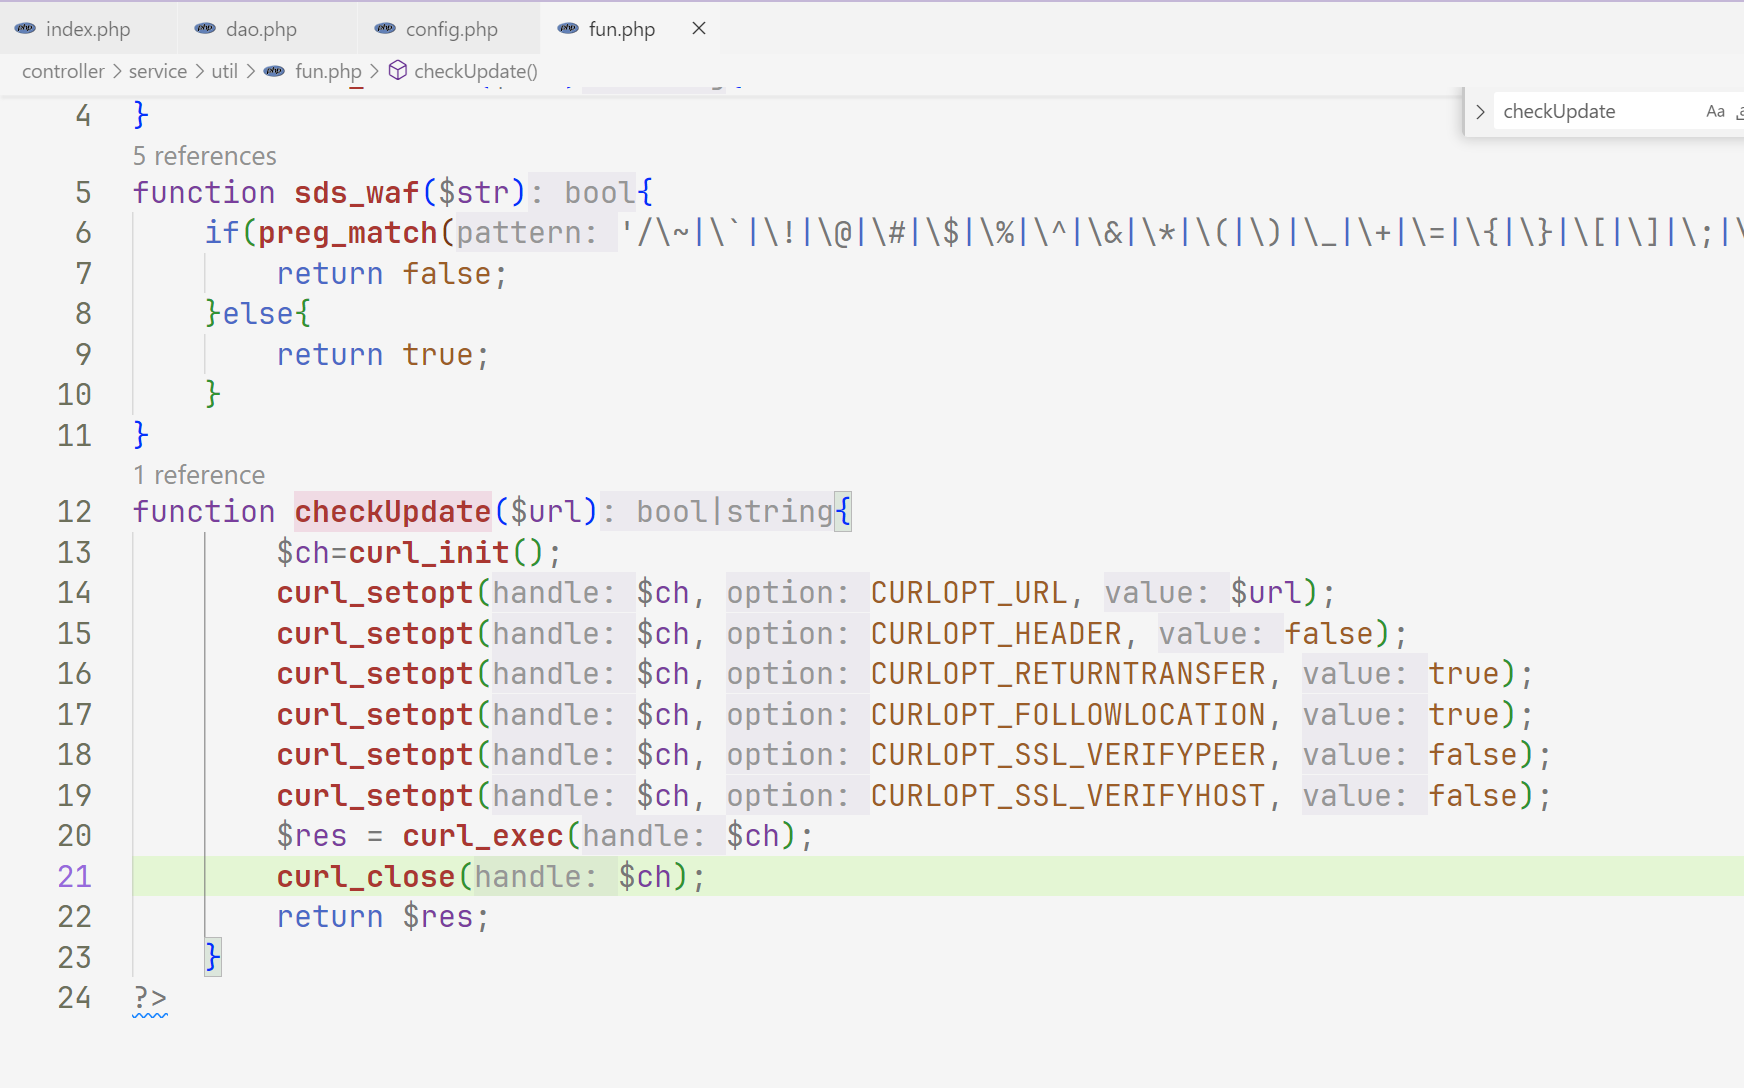Place cursor on sds_waf function name
The height and width of the screenshot is (1088, 1744).
tap(357, 193)
